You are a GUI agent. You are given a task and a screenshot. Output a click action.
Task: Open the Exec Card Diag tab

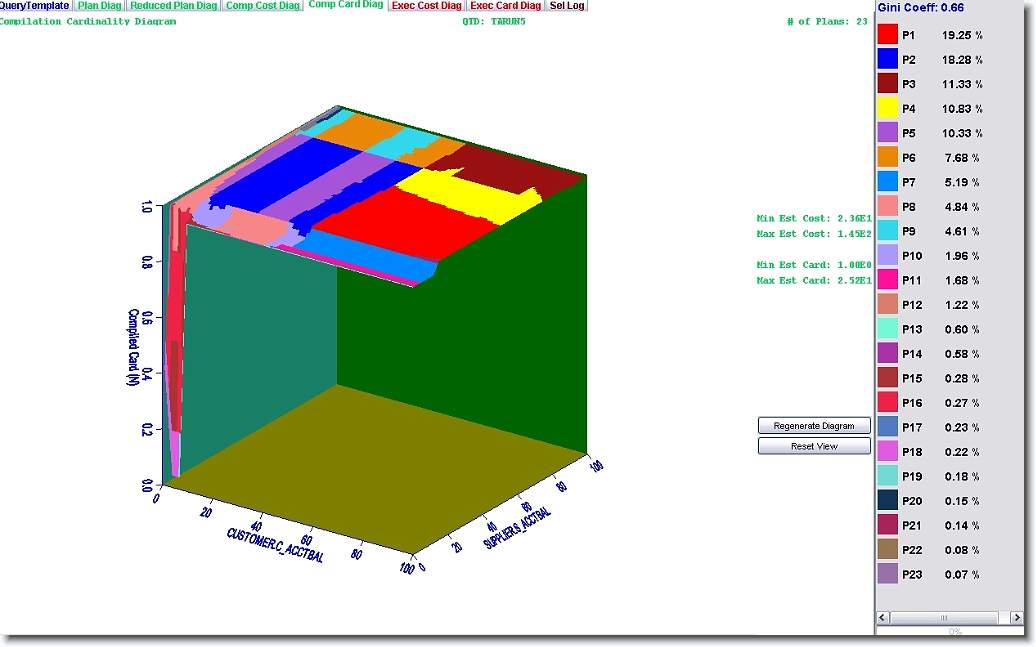click(505, 6)
